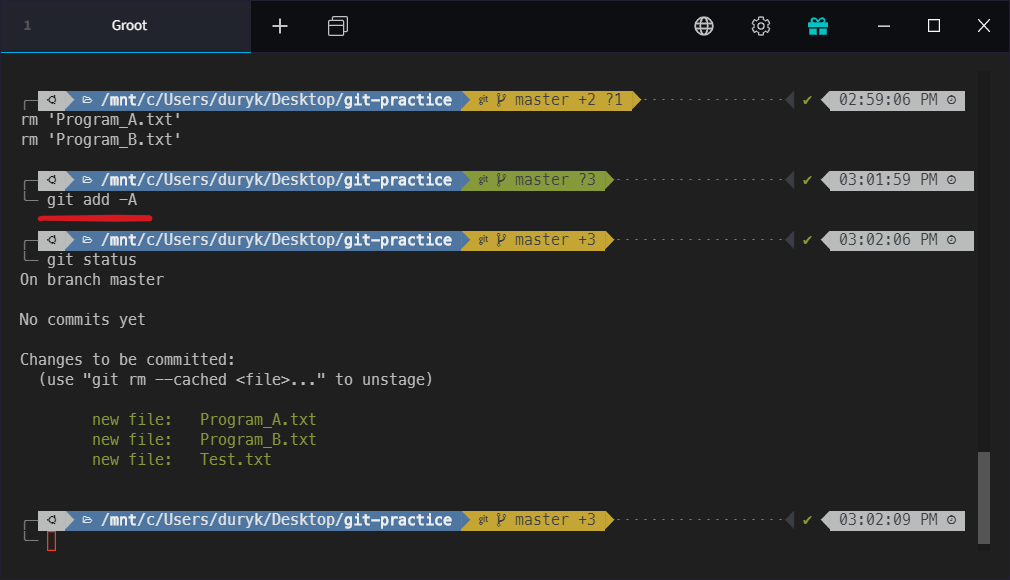Click the 'master ?3' git segment
The height and width of the screenshot is (580, 1010).
(538, 180)
